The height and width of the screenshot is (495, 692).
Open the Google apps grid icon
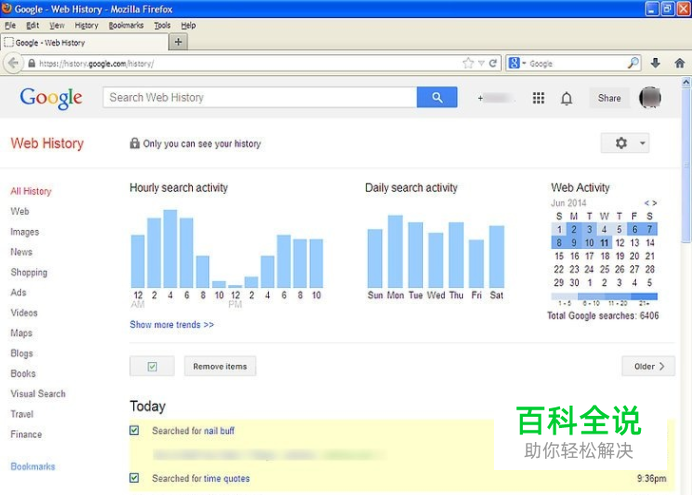tap(538, 98)
